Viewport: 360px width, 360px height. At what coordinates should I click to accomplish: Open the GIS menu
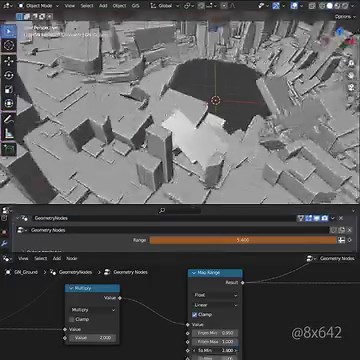pyautogui.click(x=135, y=6)
